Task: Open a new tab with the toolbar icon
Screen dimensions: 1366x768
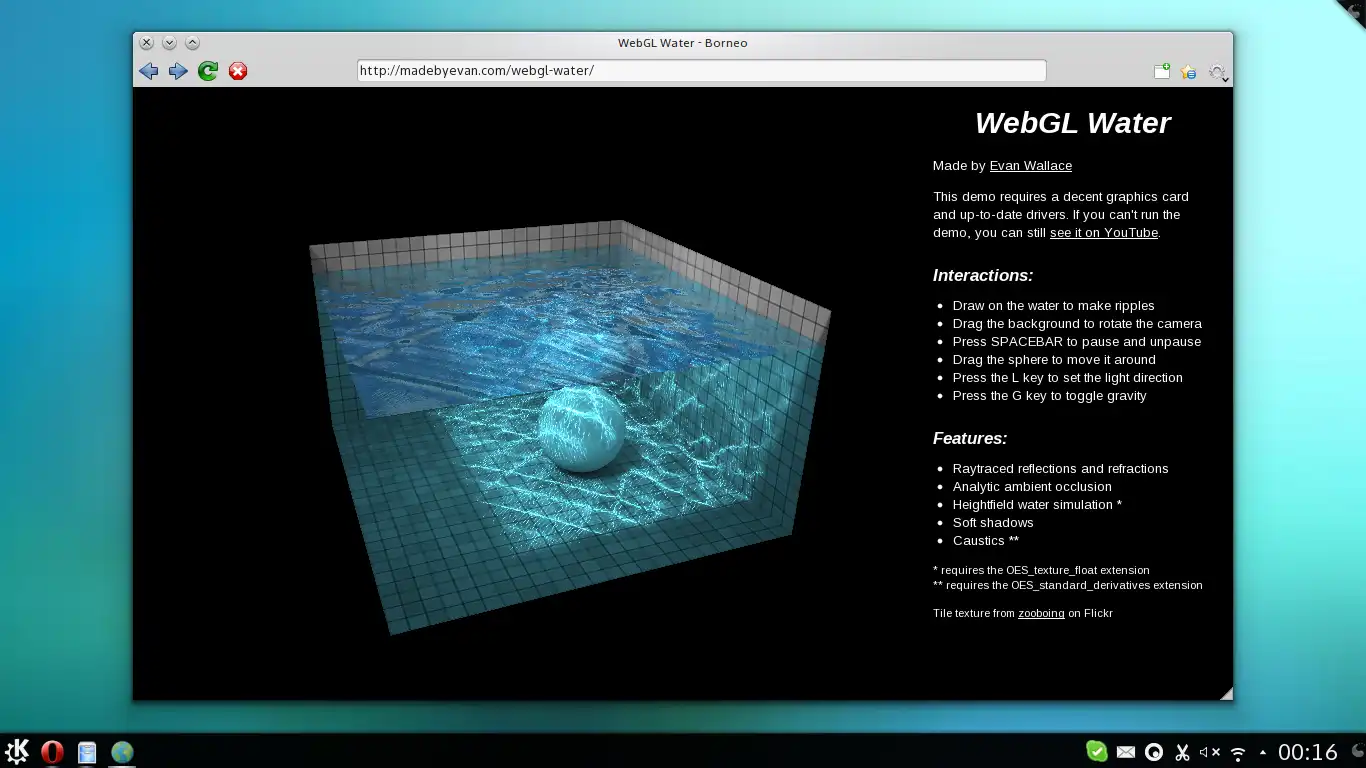Action: [x=1161, y=71]
